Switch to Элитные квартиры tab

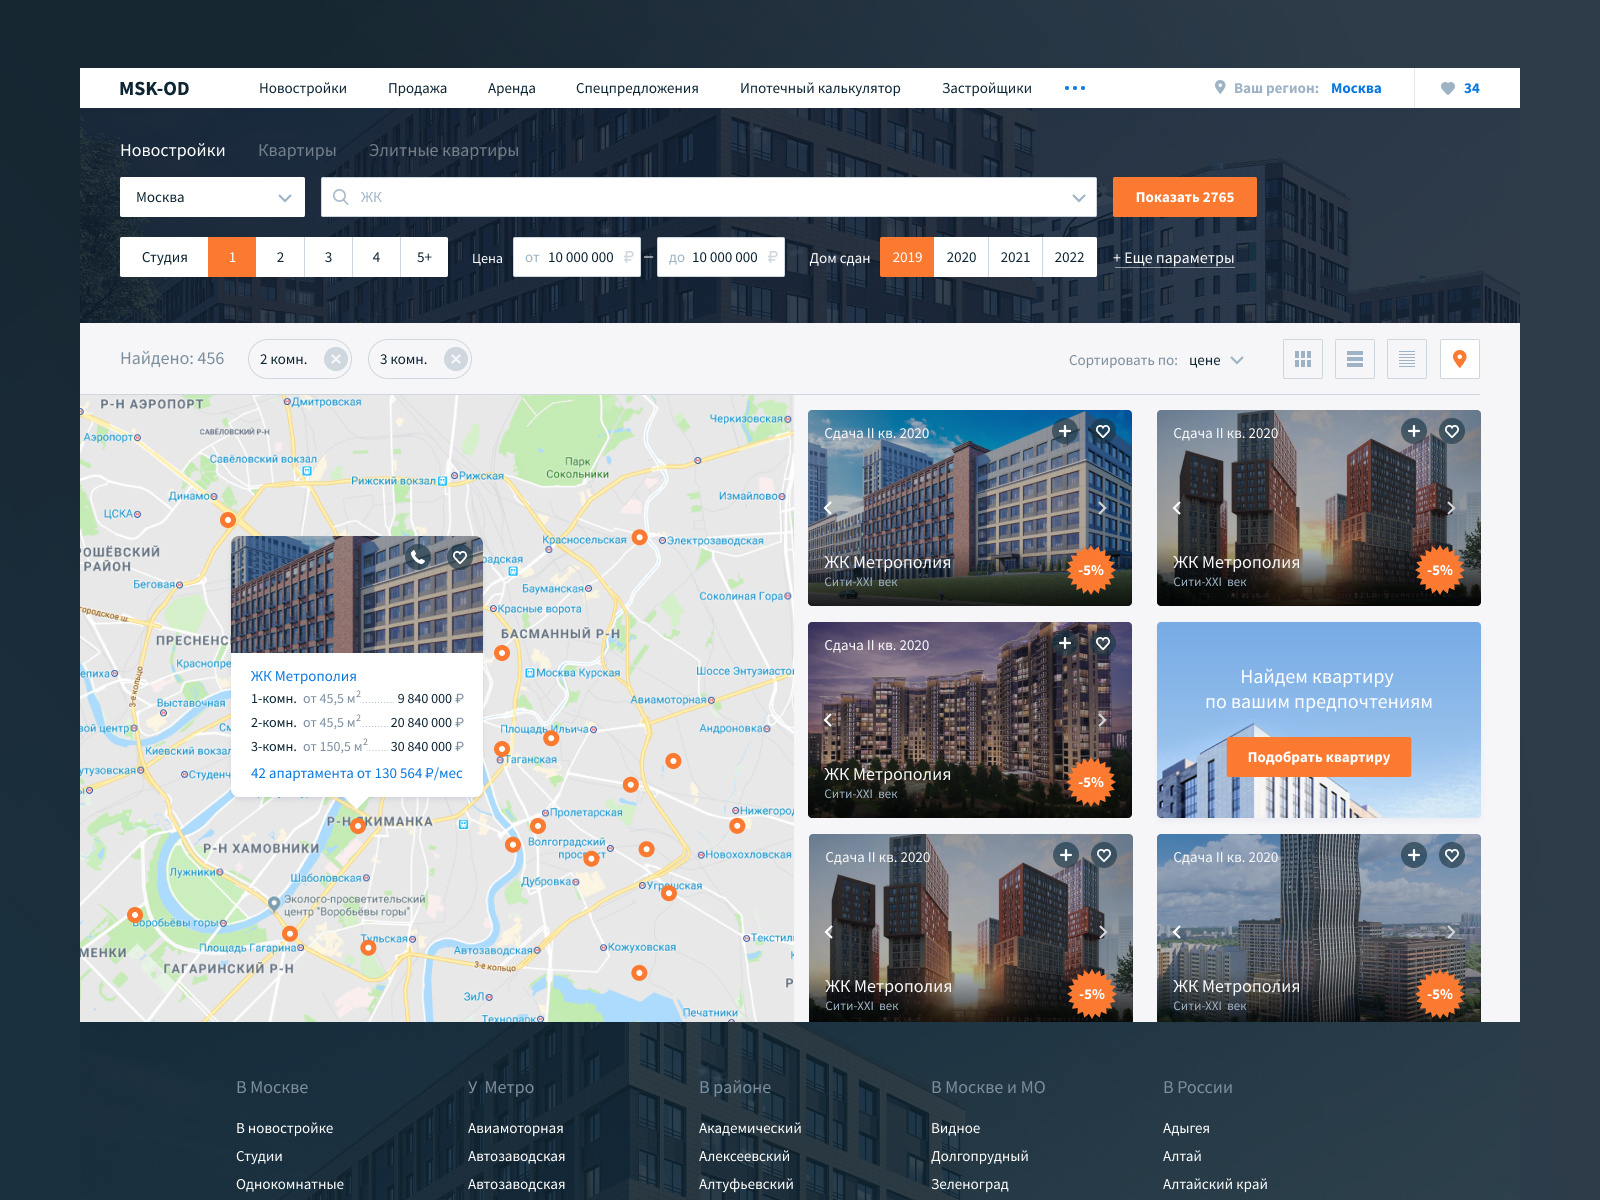tap(444, 150)
